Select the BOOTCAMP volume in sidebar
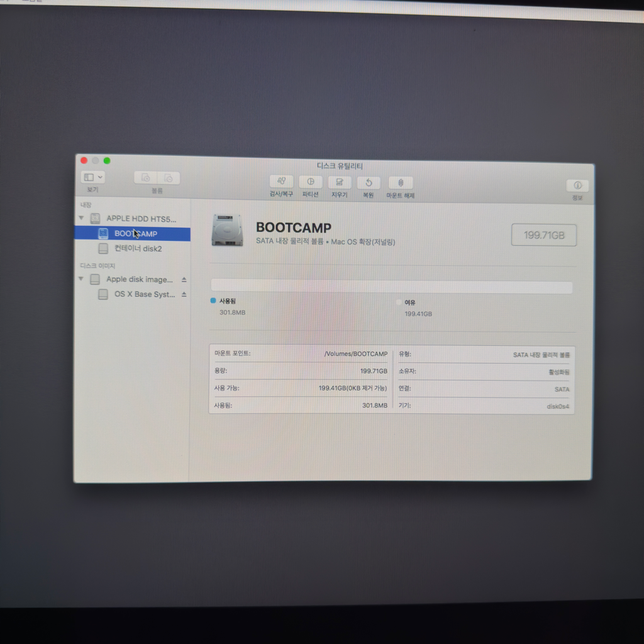 (135, 234)
